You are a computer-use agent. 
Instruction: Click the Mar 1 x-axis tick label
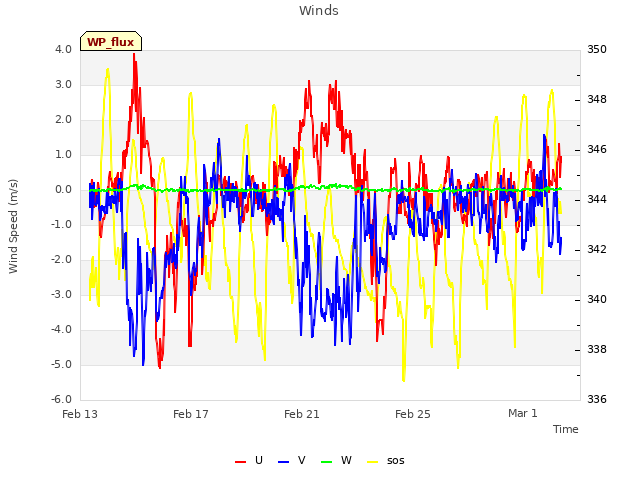[x=523, y=413]
